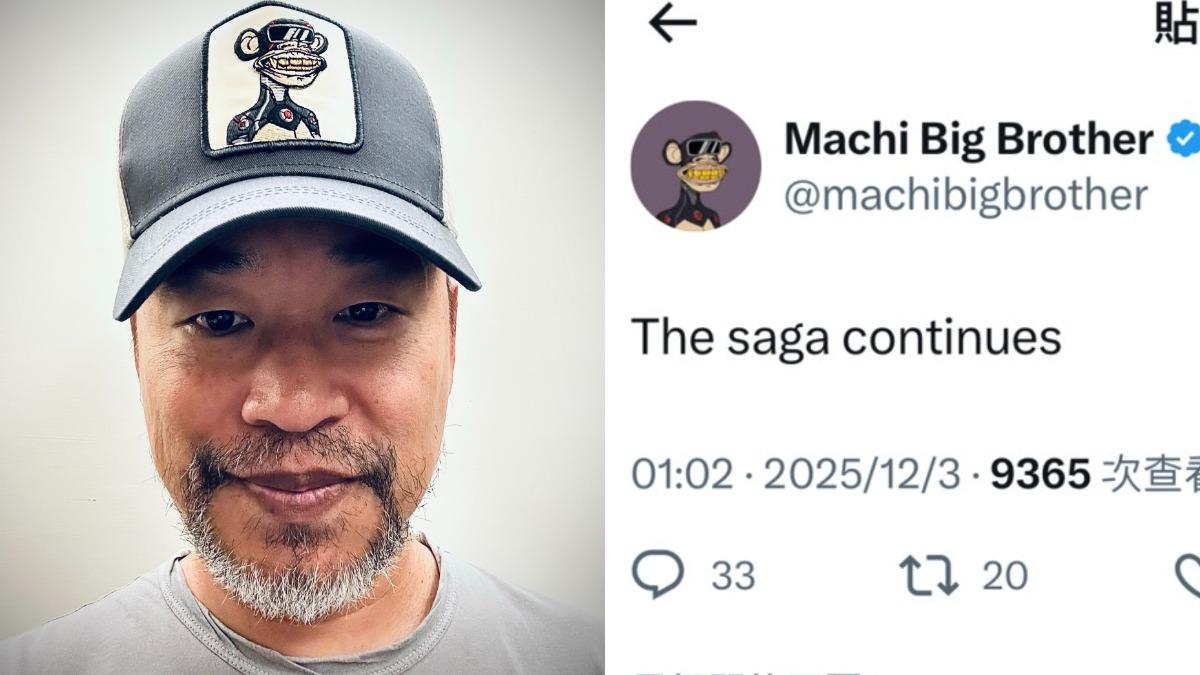Click the retweet count 20
The image size is (1200, 675).
pos(1004,576)
